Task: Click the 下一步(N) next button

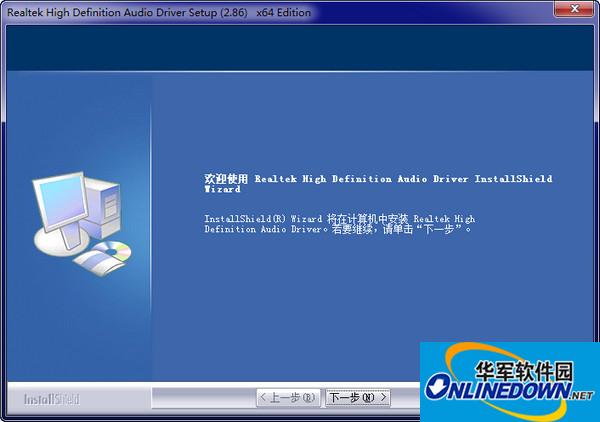Action: click(358, 398)
